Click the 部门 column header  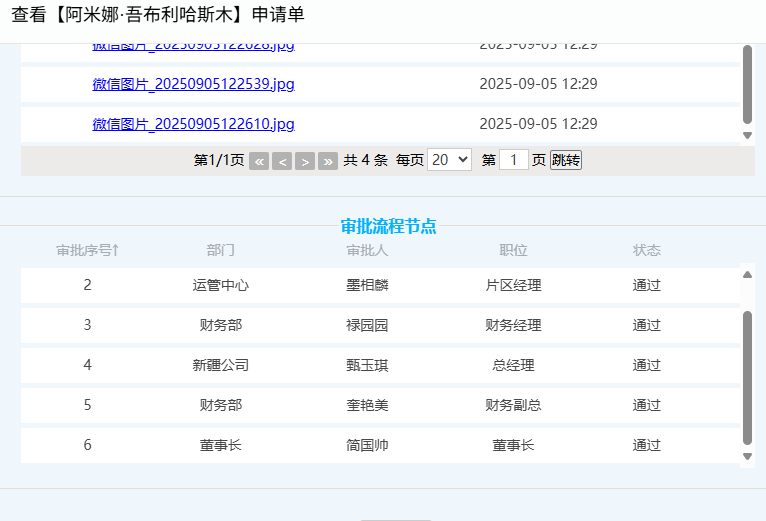(x=220, y=250)
